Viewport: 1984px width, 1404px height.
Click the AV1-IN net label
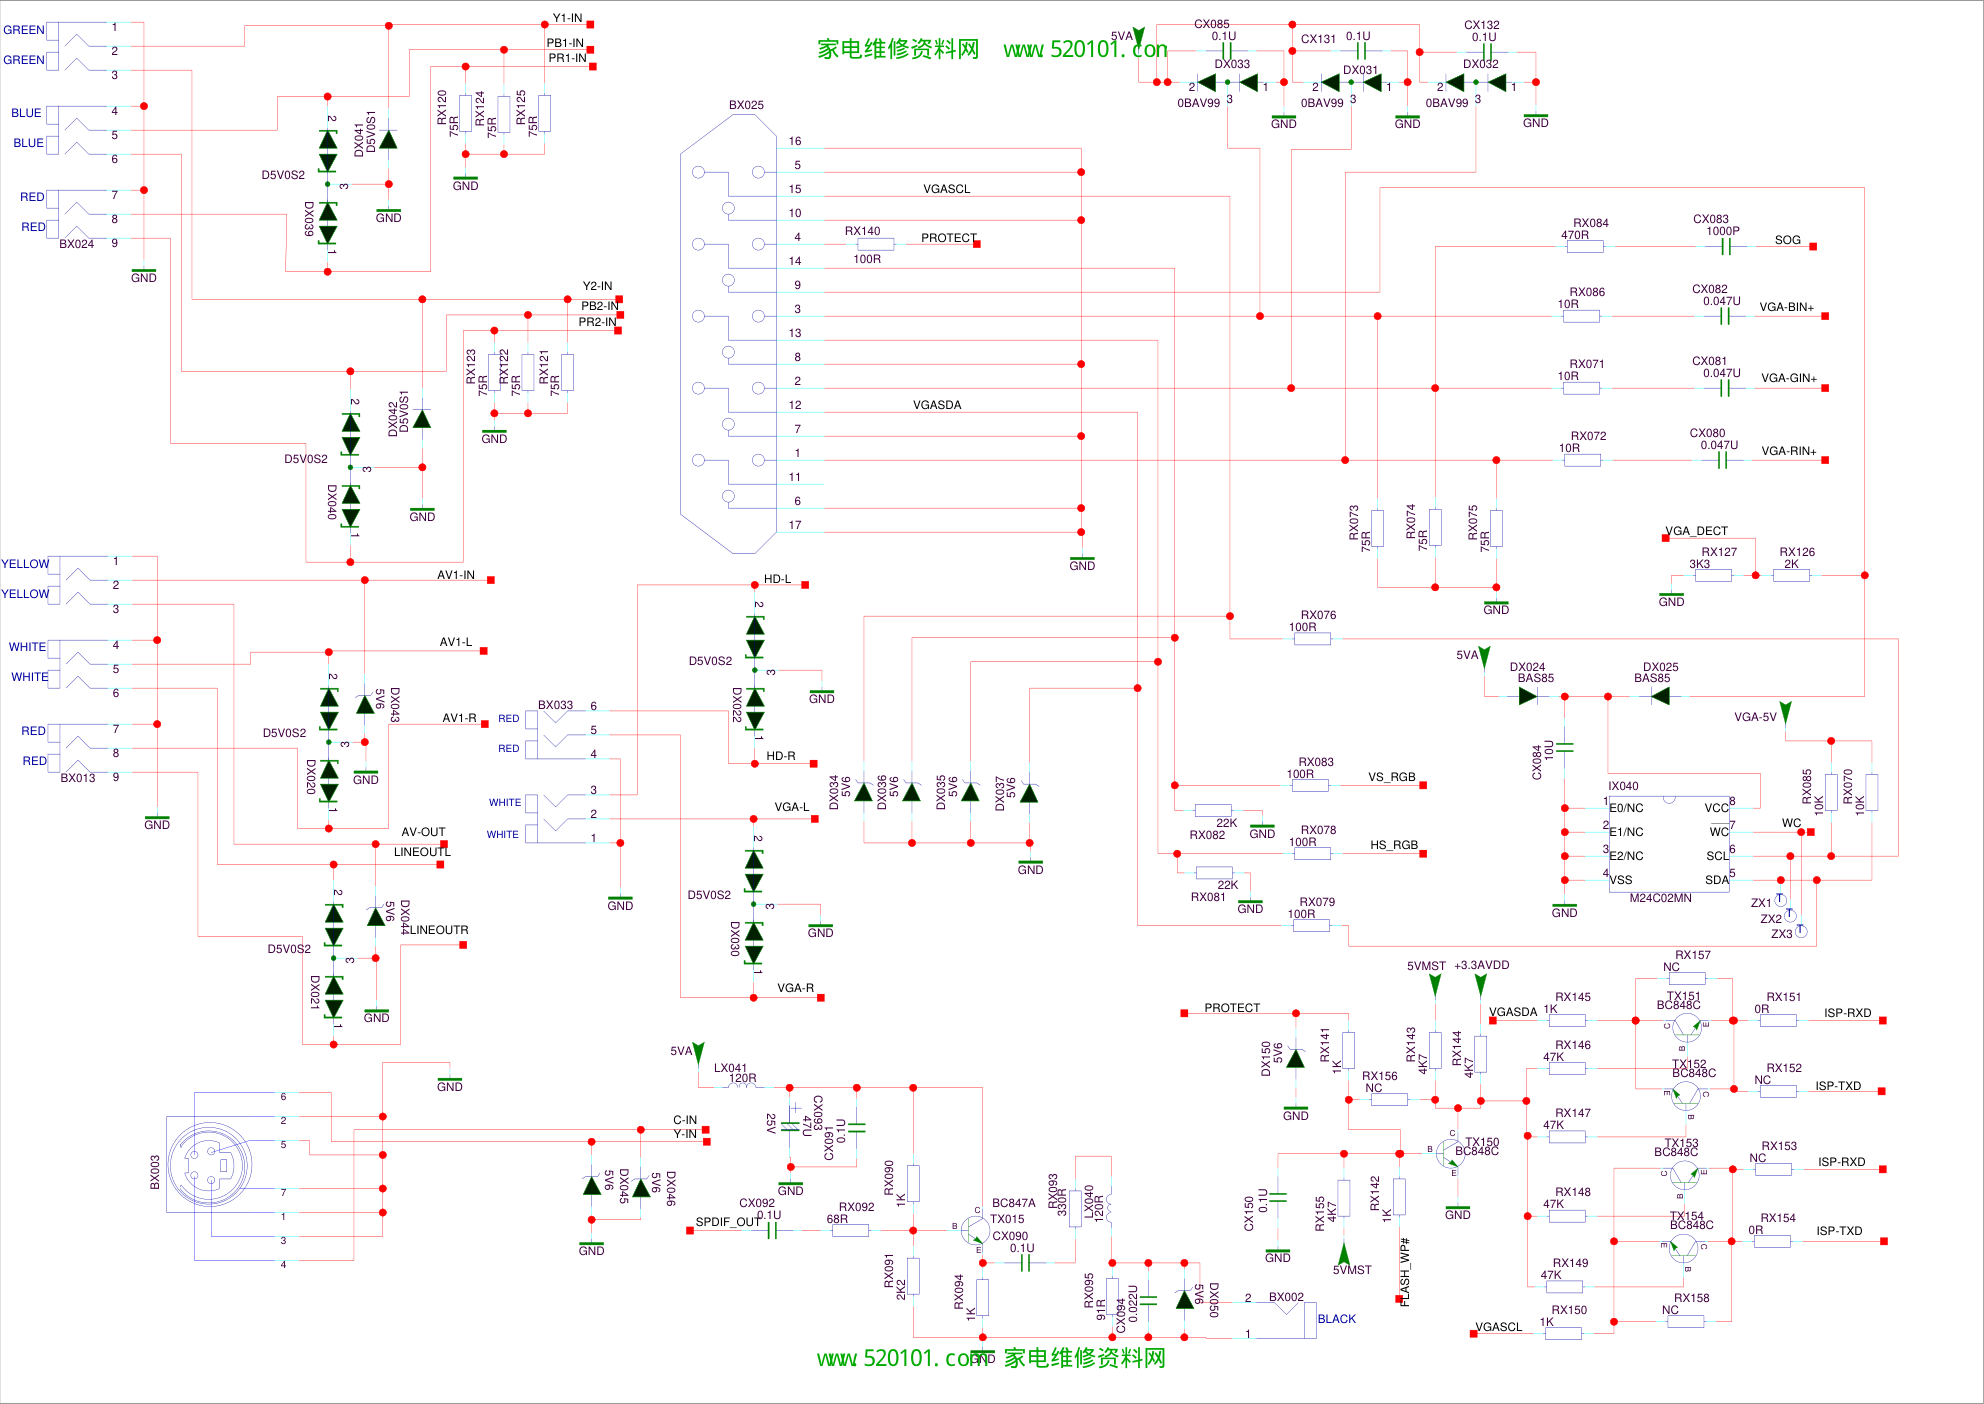coord(456,575)
